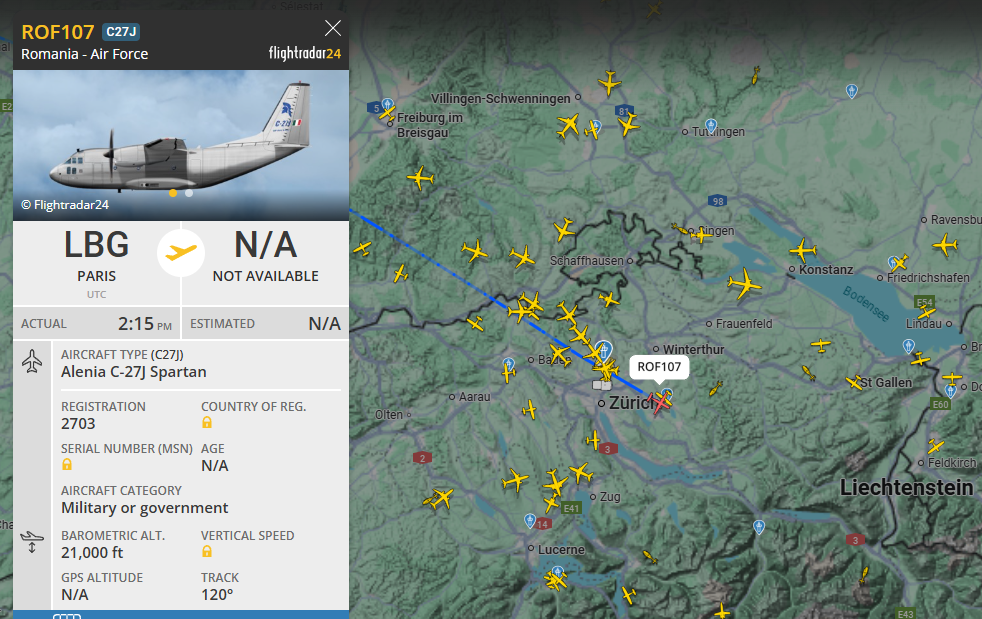Screen dimensions: 982x619
Task: Select the first orange photo carousel dot
Action: 173,193
